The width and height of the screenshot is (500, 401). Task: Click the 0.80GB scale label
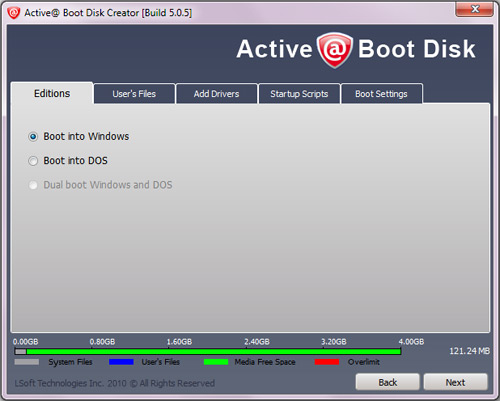coord(102,342)
